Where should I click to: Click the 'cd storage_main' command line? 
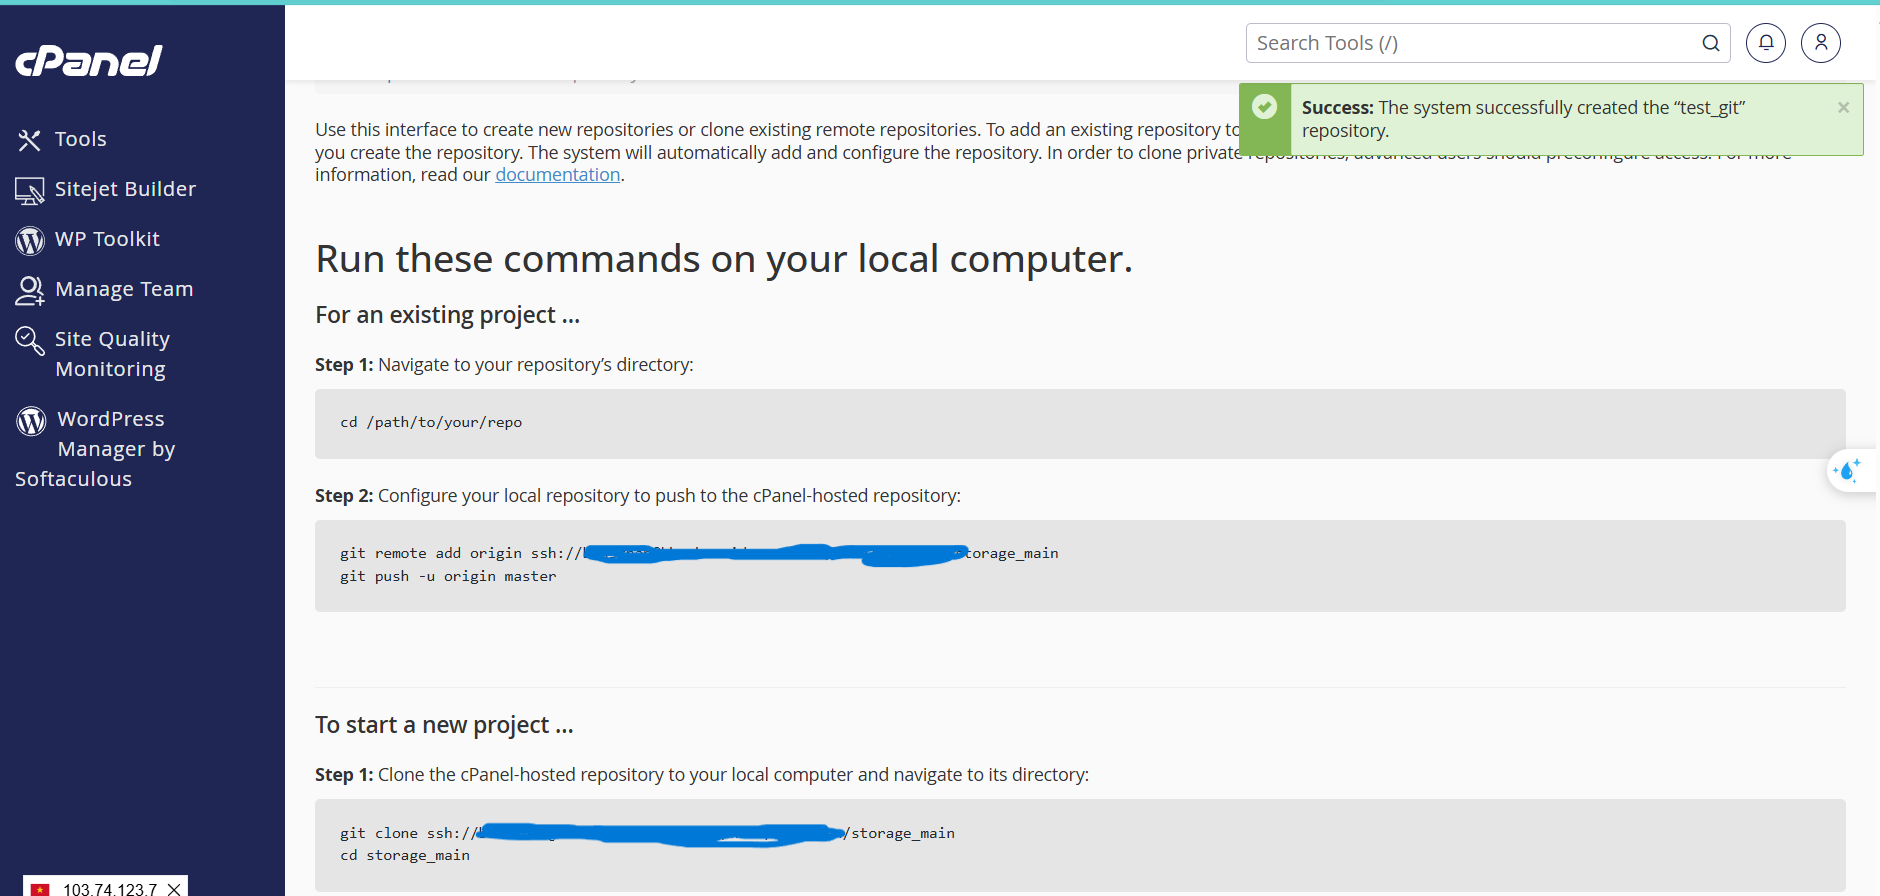coord(405,855)
